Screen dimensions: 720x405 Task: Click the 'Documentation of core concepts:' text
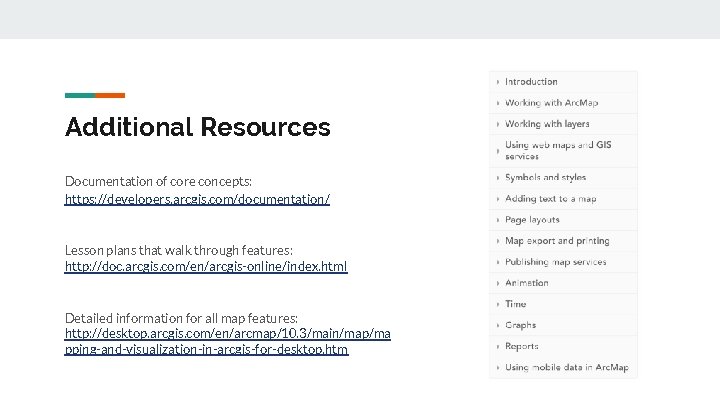(158, 181)
